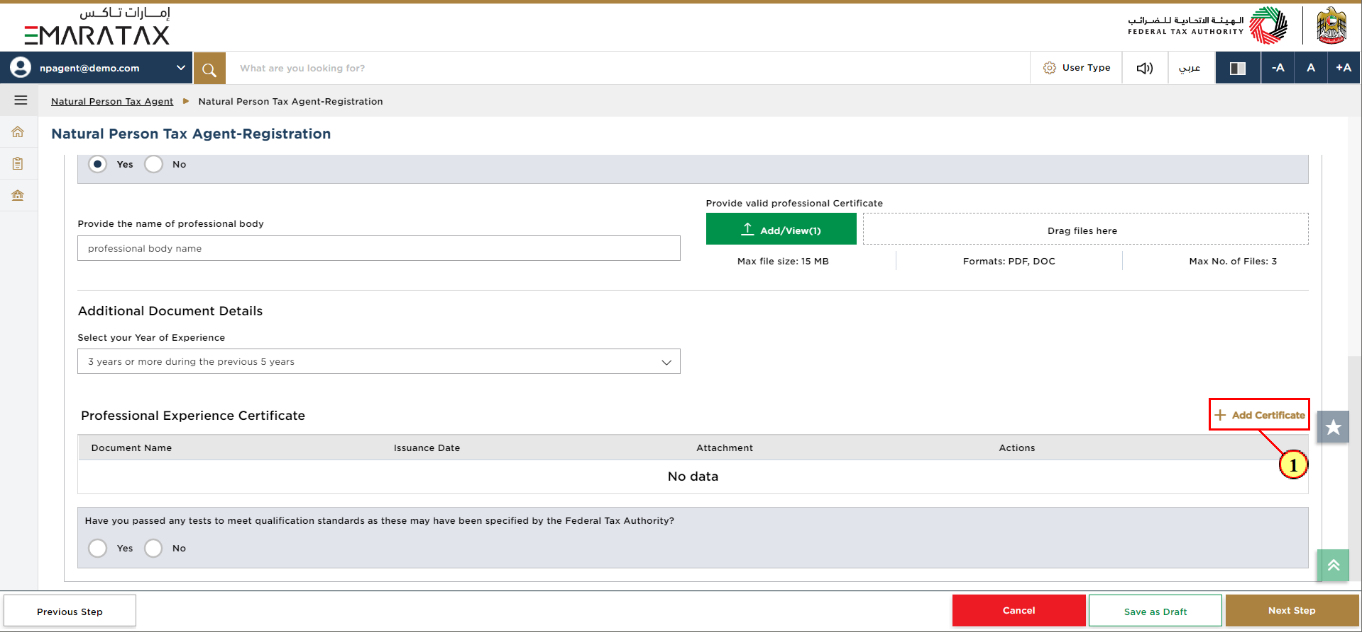Focus the 'What are you looking for?' search box
Viewport: 1366px width, 637px height.
(628, 68)
